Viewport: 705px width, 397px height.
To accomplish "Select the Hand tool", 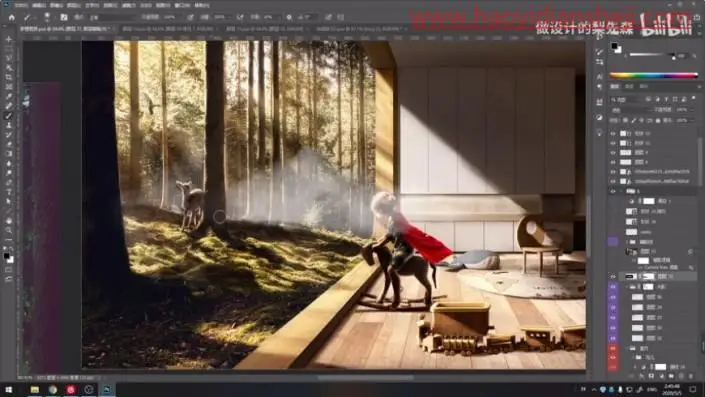I will tap(9, 221).
